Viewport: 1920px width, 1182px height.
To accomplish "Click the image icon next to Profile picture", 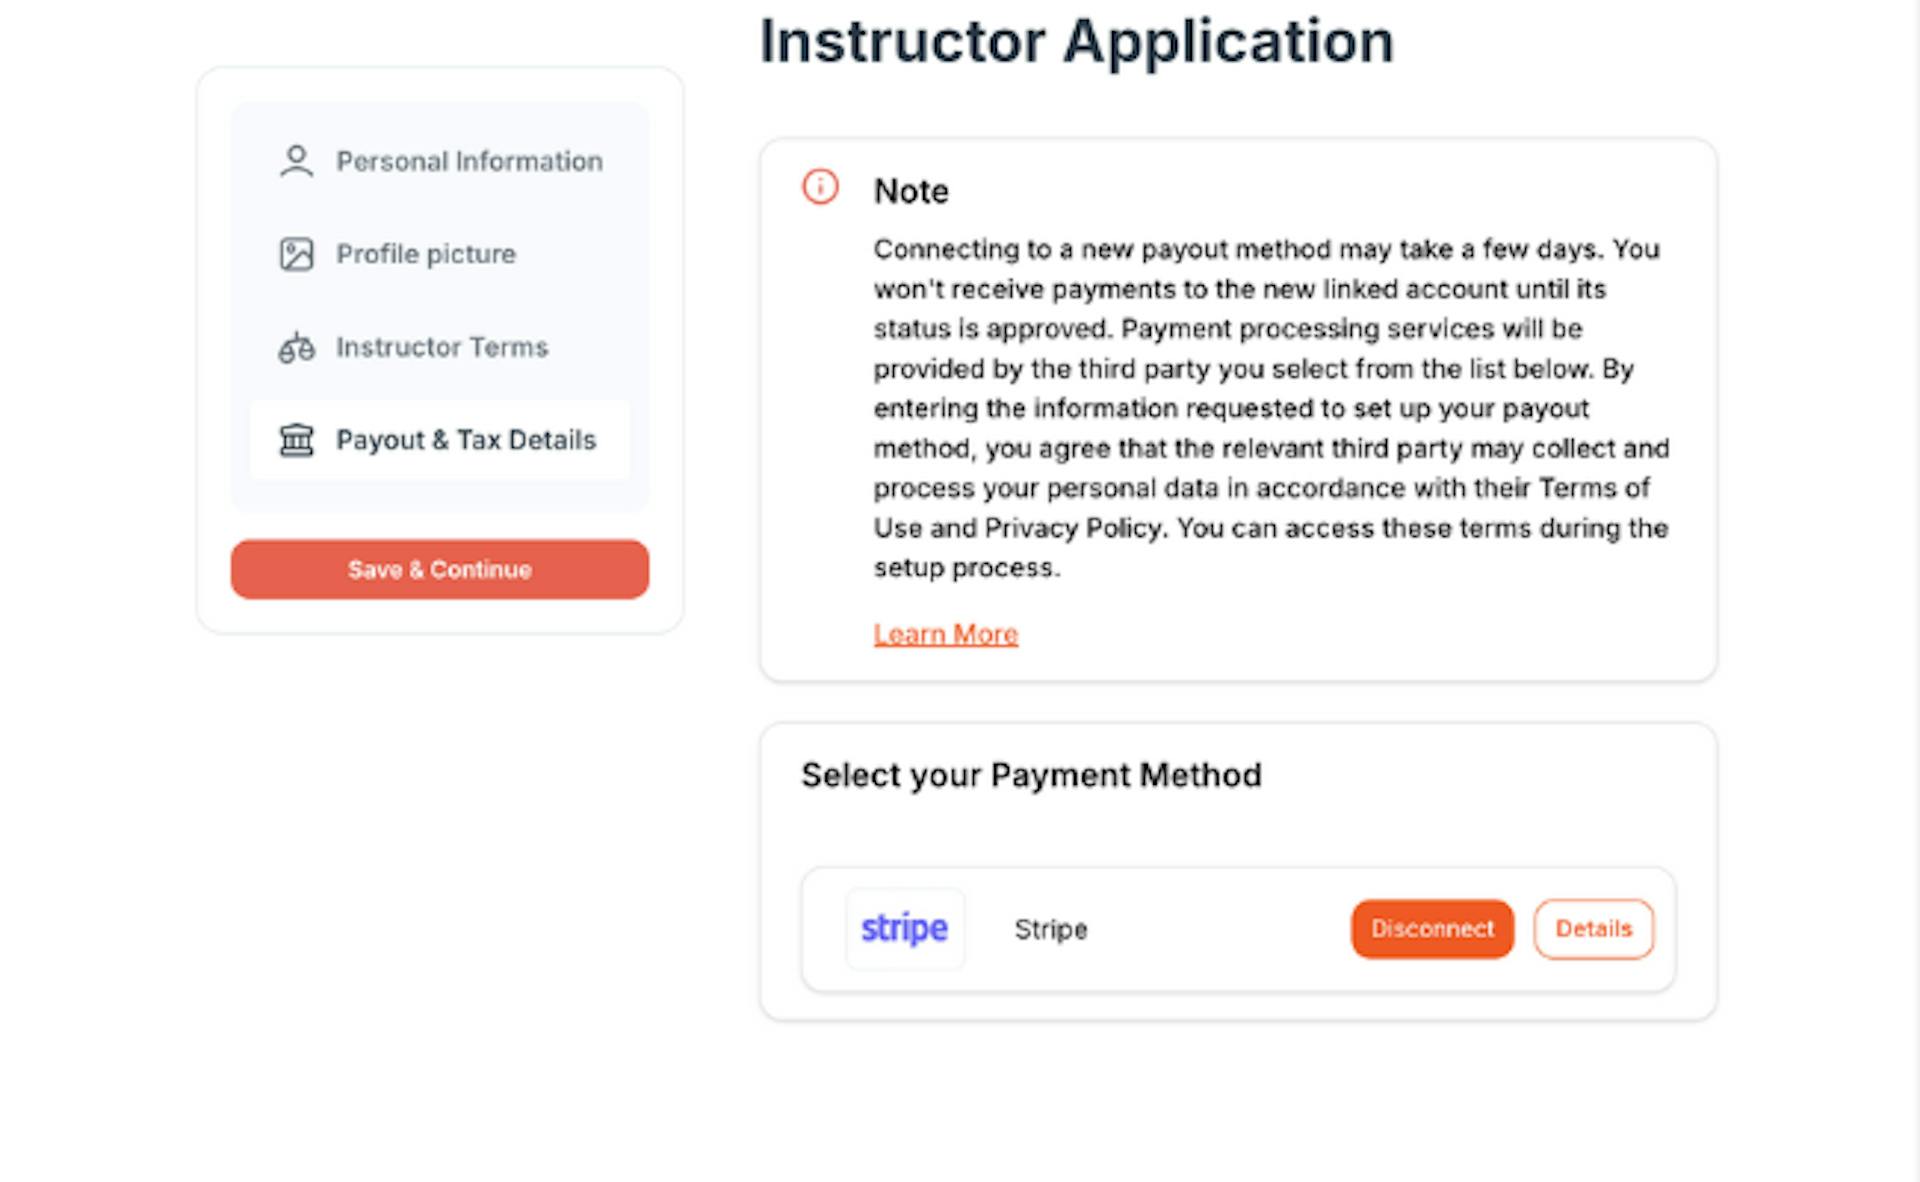I will click(296, 254).
